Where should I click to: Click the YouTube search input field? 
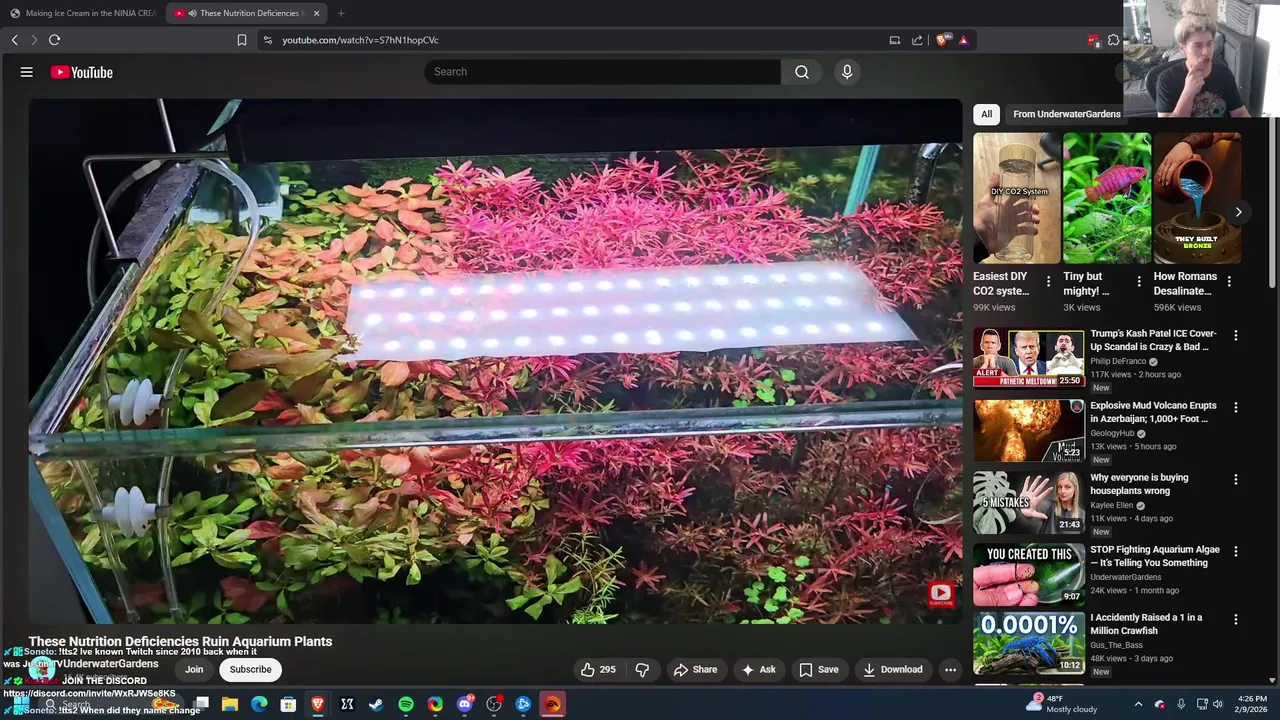click(x=602, y=72)
